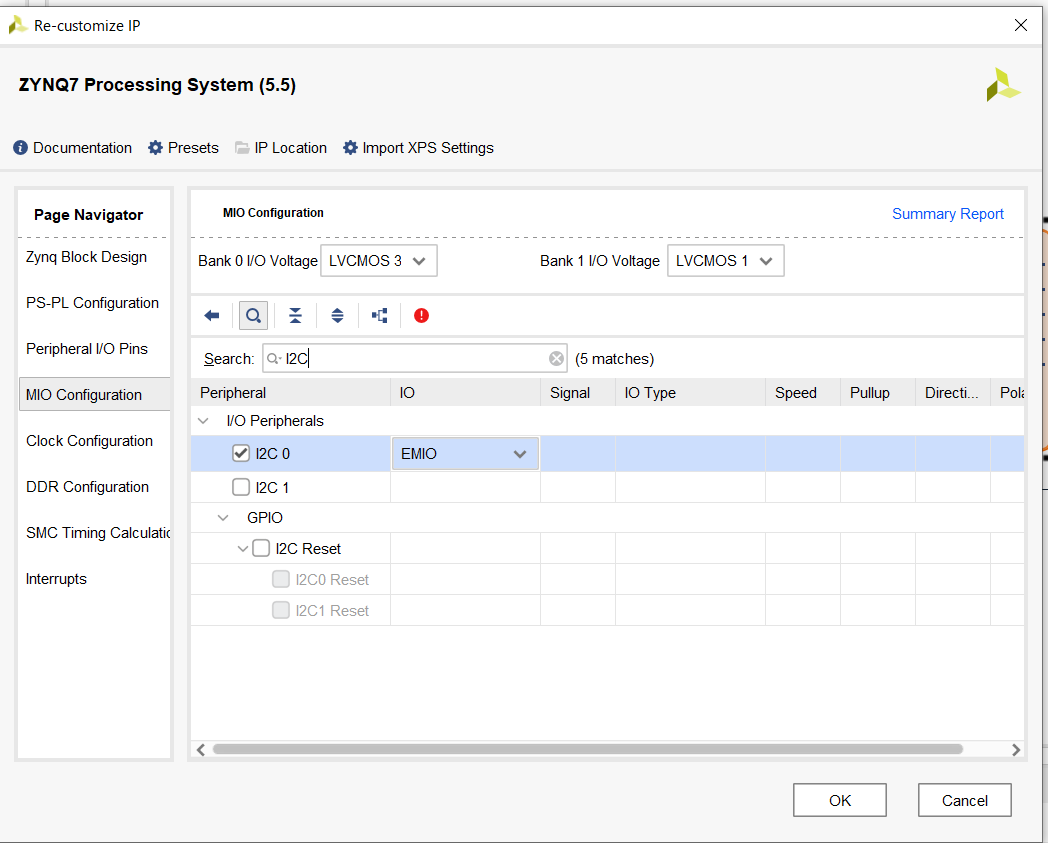Open the Zynq Block Design page

click(86, 257)
